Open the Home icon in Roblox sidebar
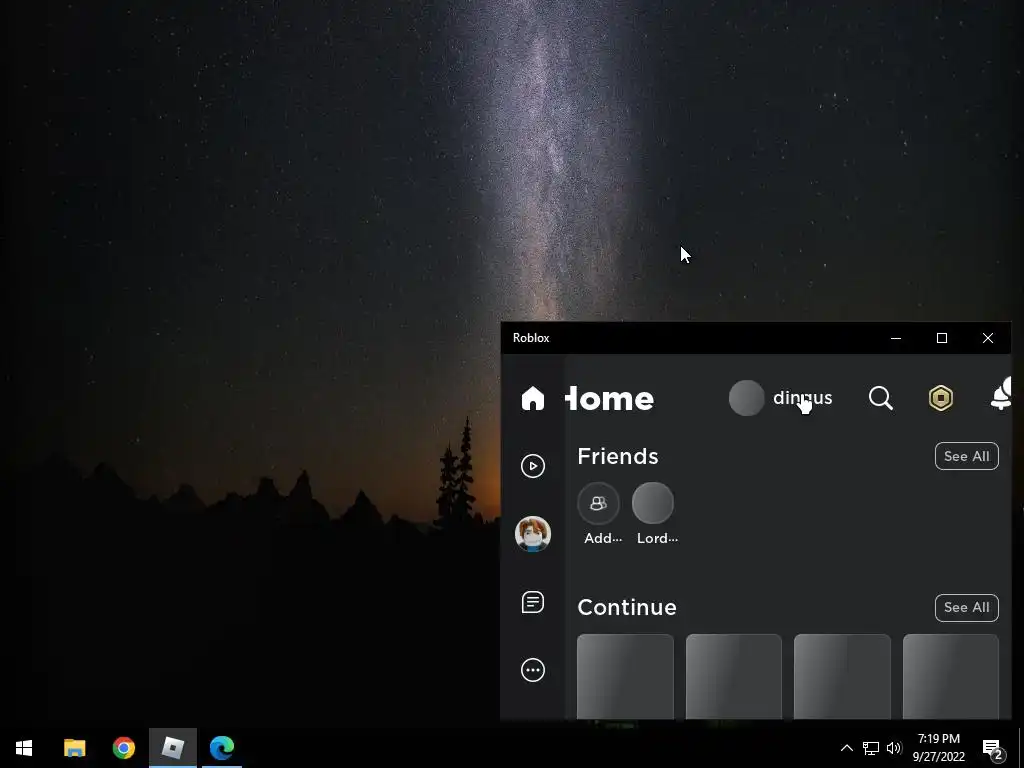 point(532,398)
